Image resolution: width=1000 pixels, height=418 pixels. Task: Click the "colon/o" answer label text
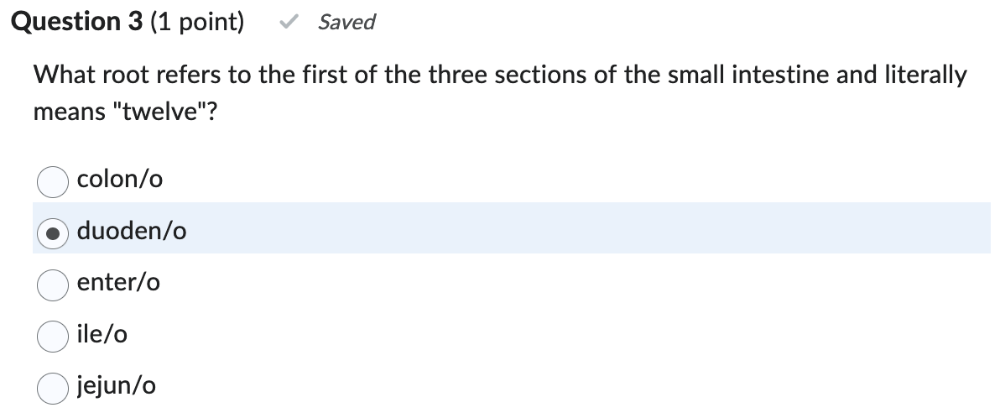tap(119, 181)
